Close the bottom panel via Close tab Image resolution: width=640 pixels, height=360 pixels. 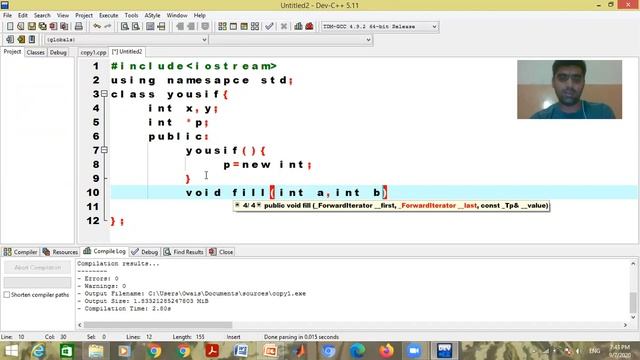tap(221, 252)
